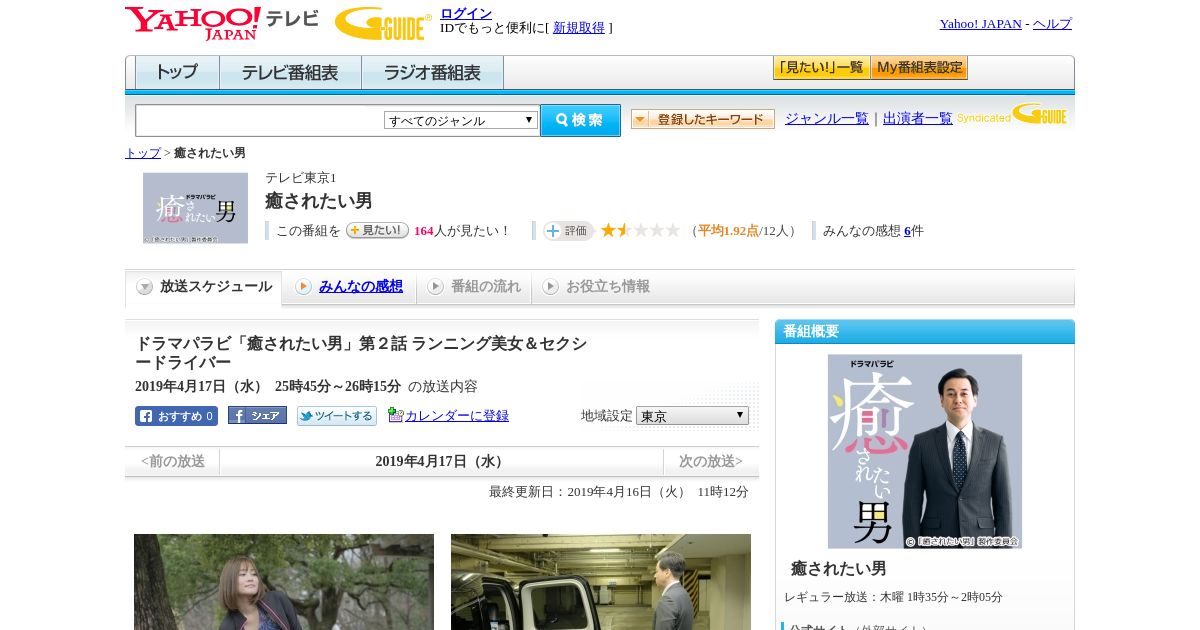Click the 番組概要 poster image

point(925,451)
